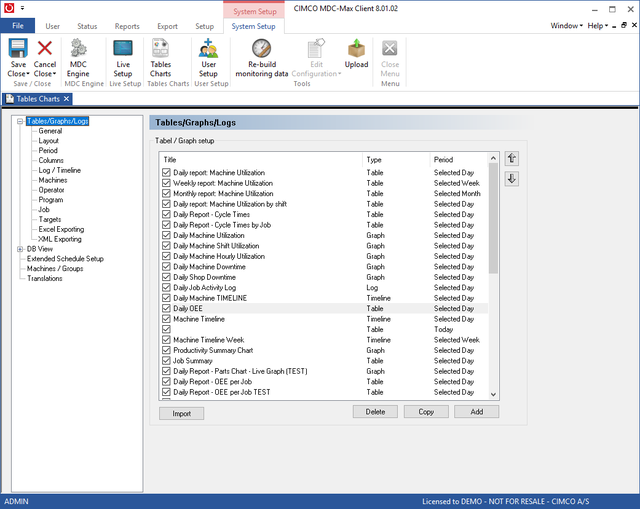Click Re-build monitoring data gauge icon

tap(262, 48)
